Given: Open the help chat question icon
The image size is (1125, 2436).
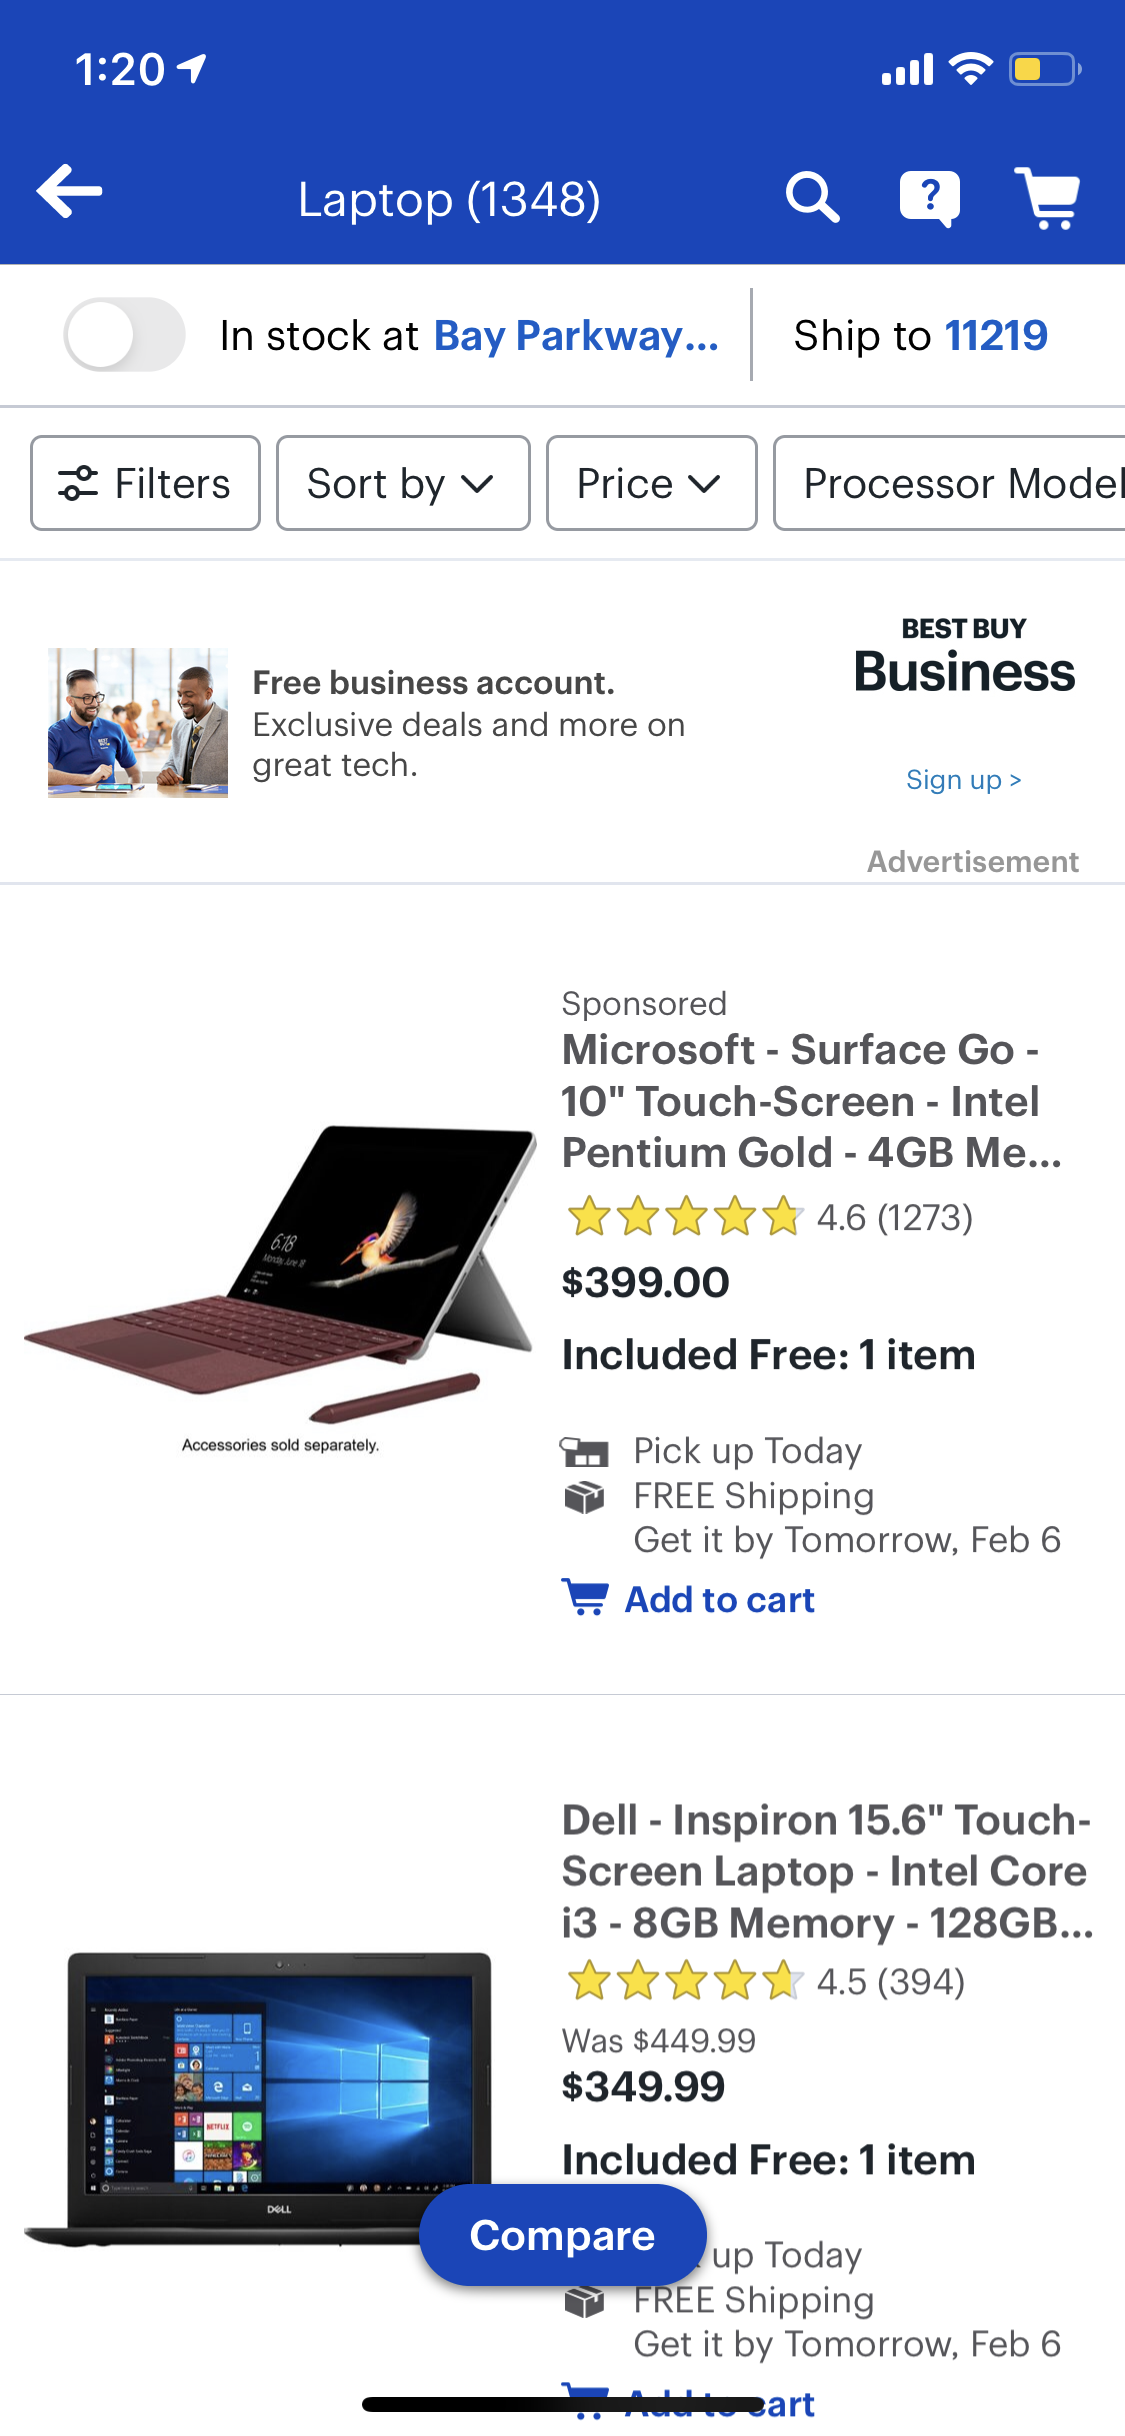Looking at the screenshot, I should point(930,198).
